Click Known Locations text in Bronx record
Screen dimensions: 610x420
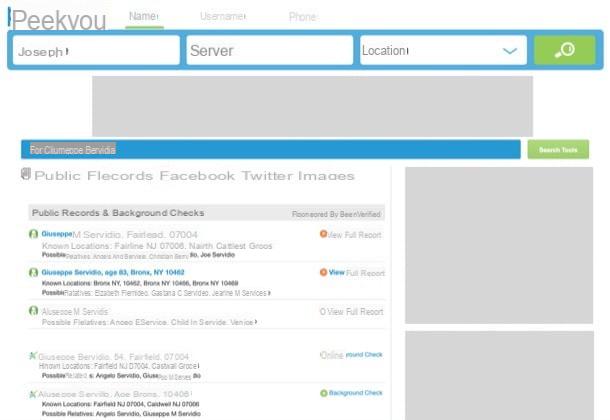tap(140, 283)
